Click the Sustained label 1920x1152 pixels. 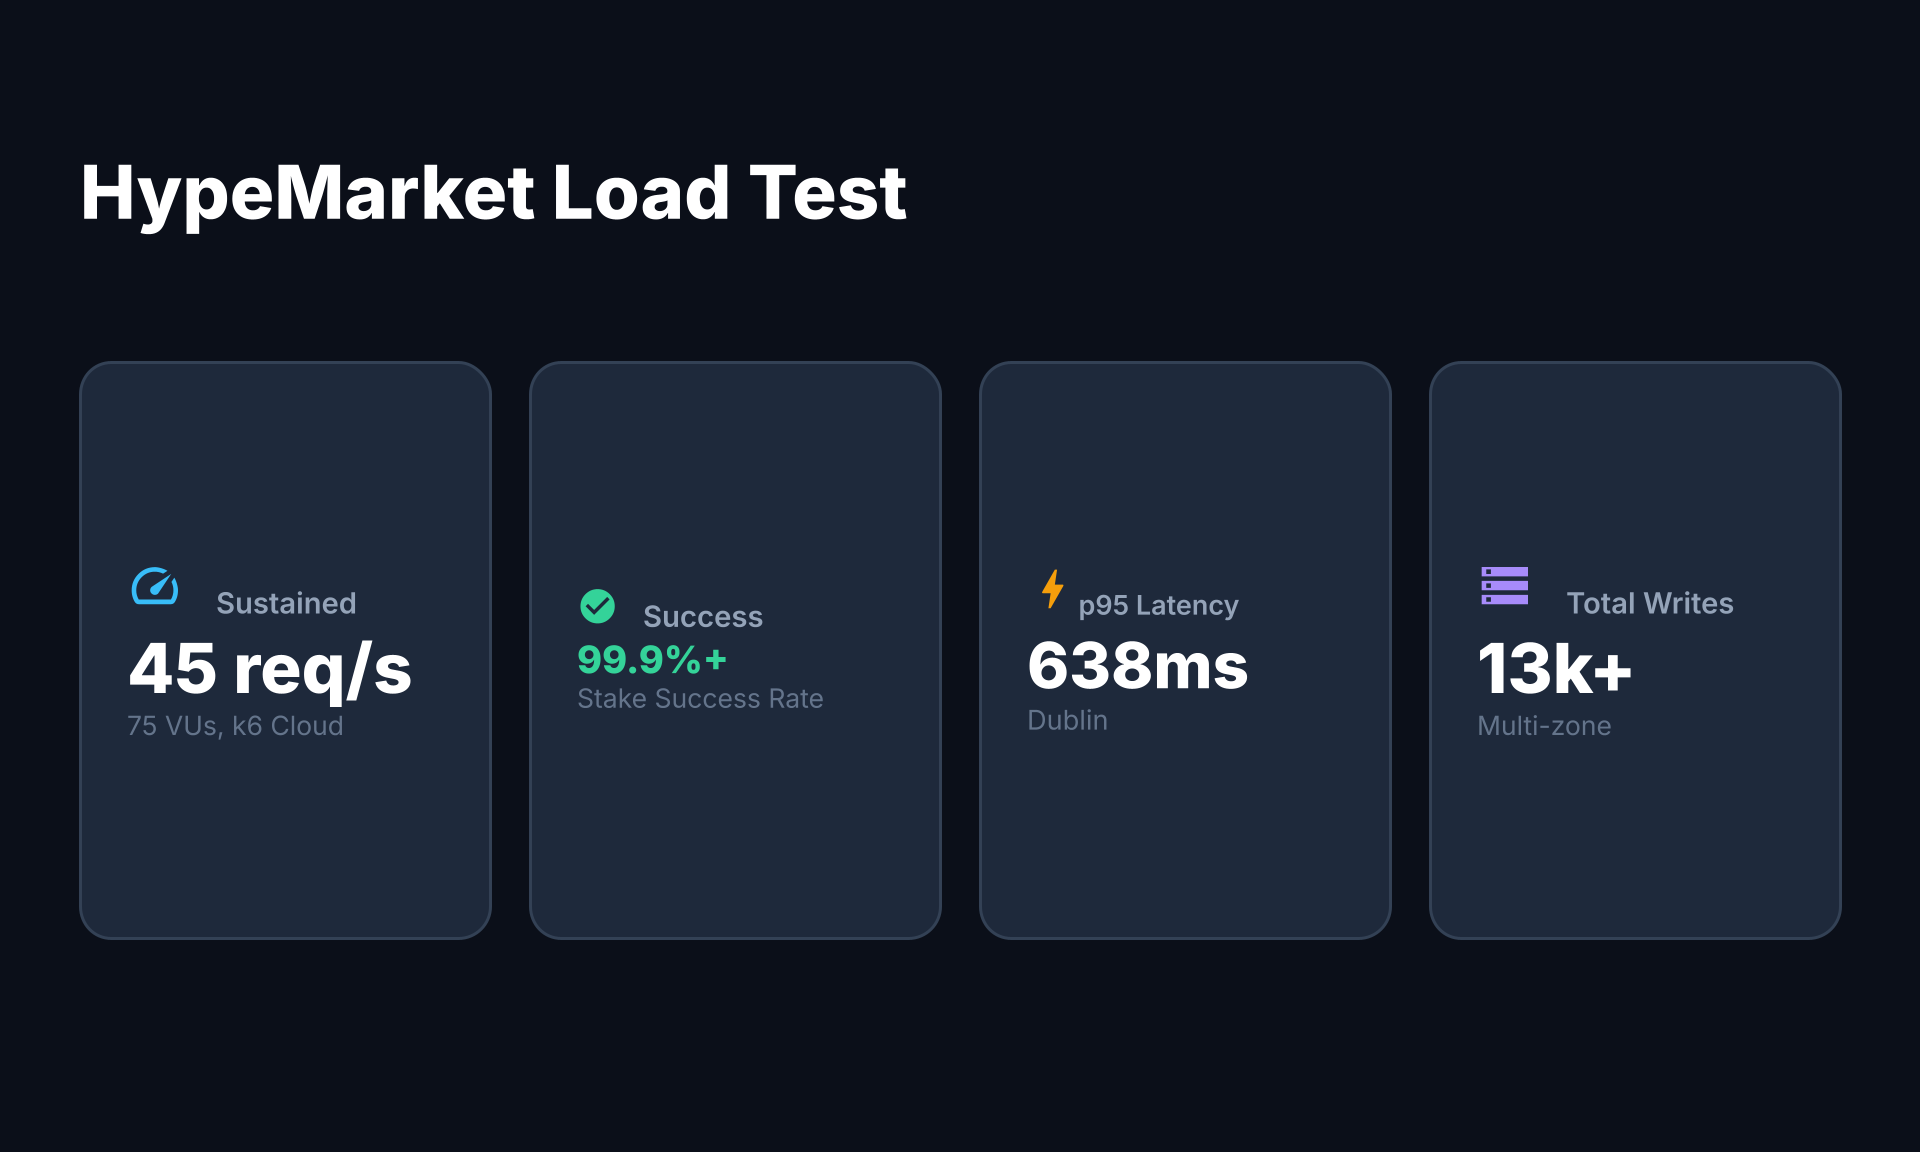286,603
